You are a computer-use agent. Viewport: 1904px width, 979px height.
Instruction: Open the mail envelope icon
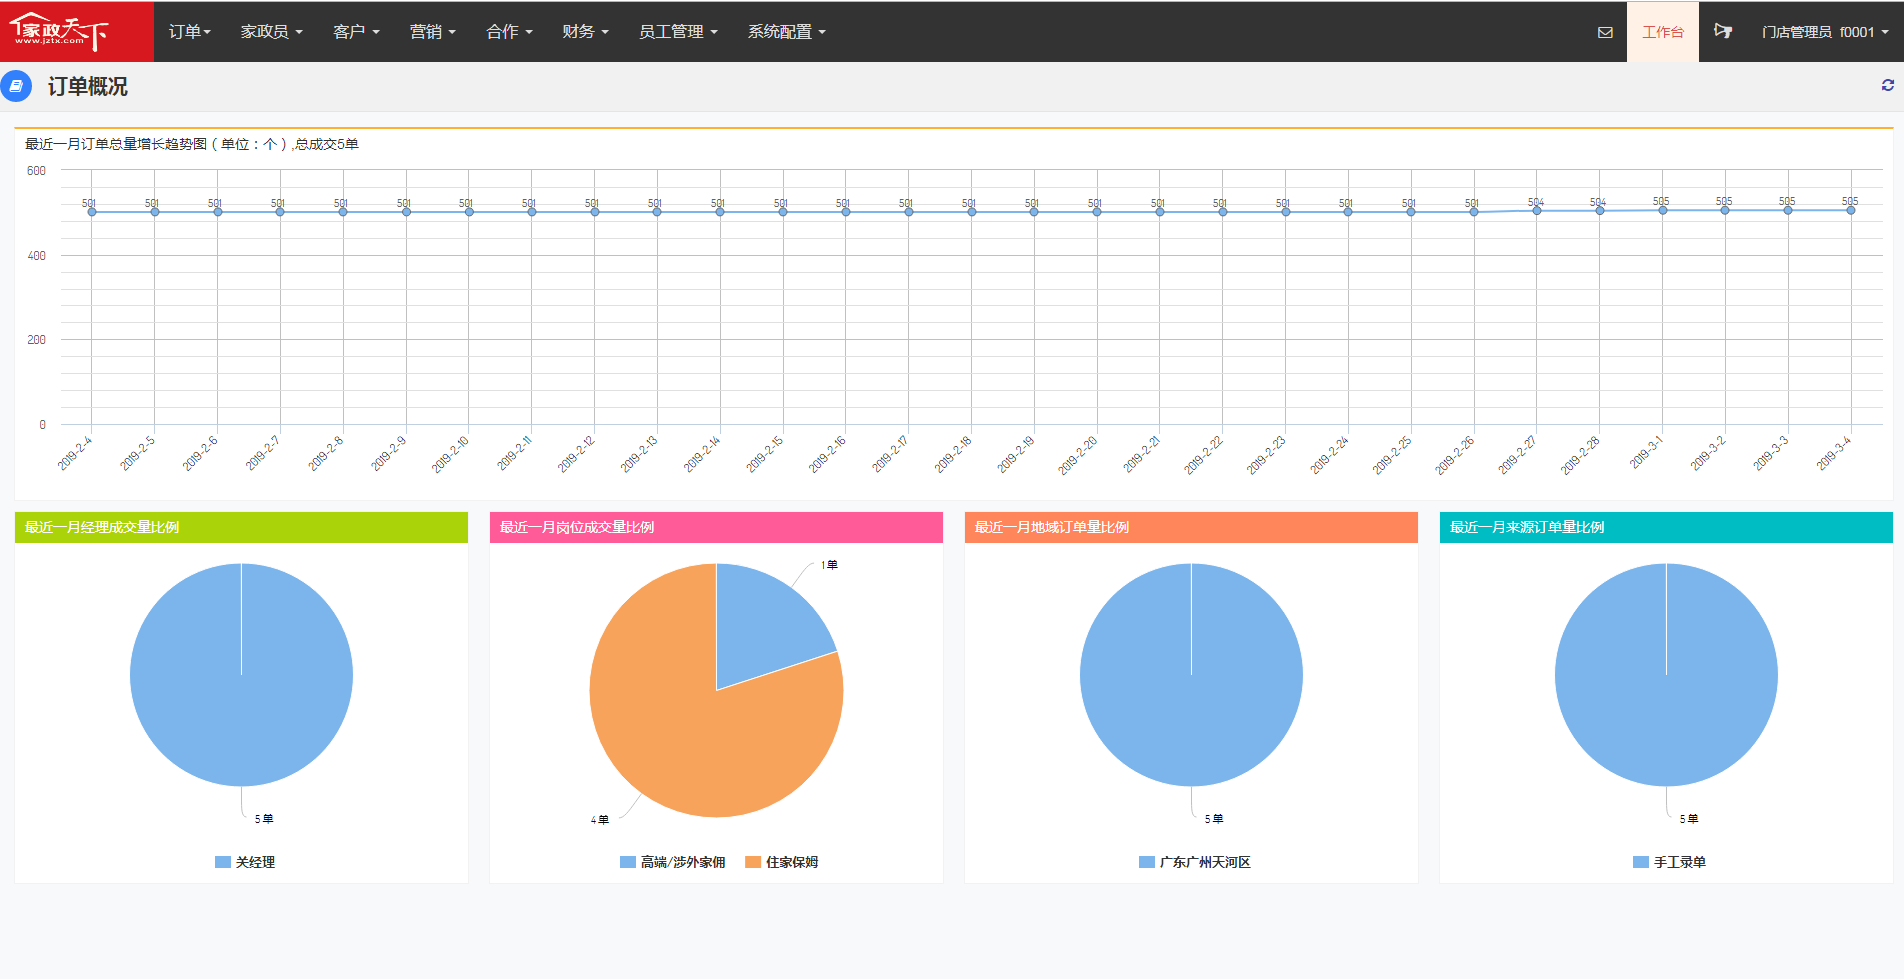[1605, 32]
